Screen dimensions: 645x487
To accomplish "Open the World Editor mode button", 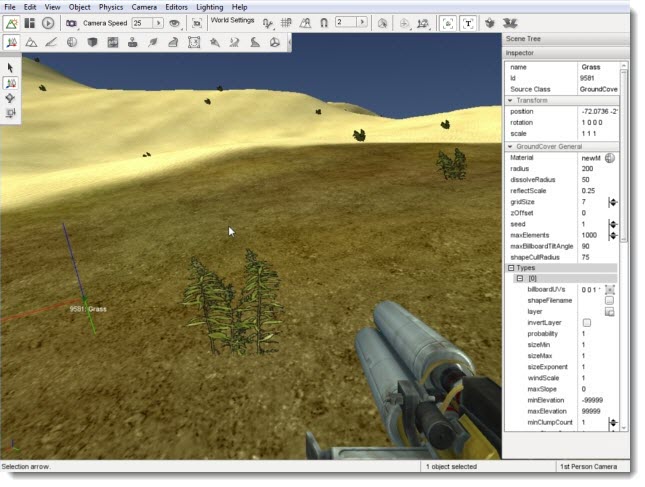I will [12, 23].
